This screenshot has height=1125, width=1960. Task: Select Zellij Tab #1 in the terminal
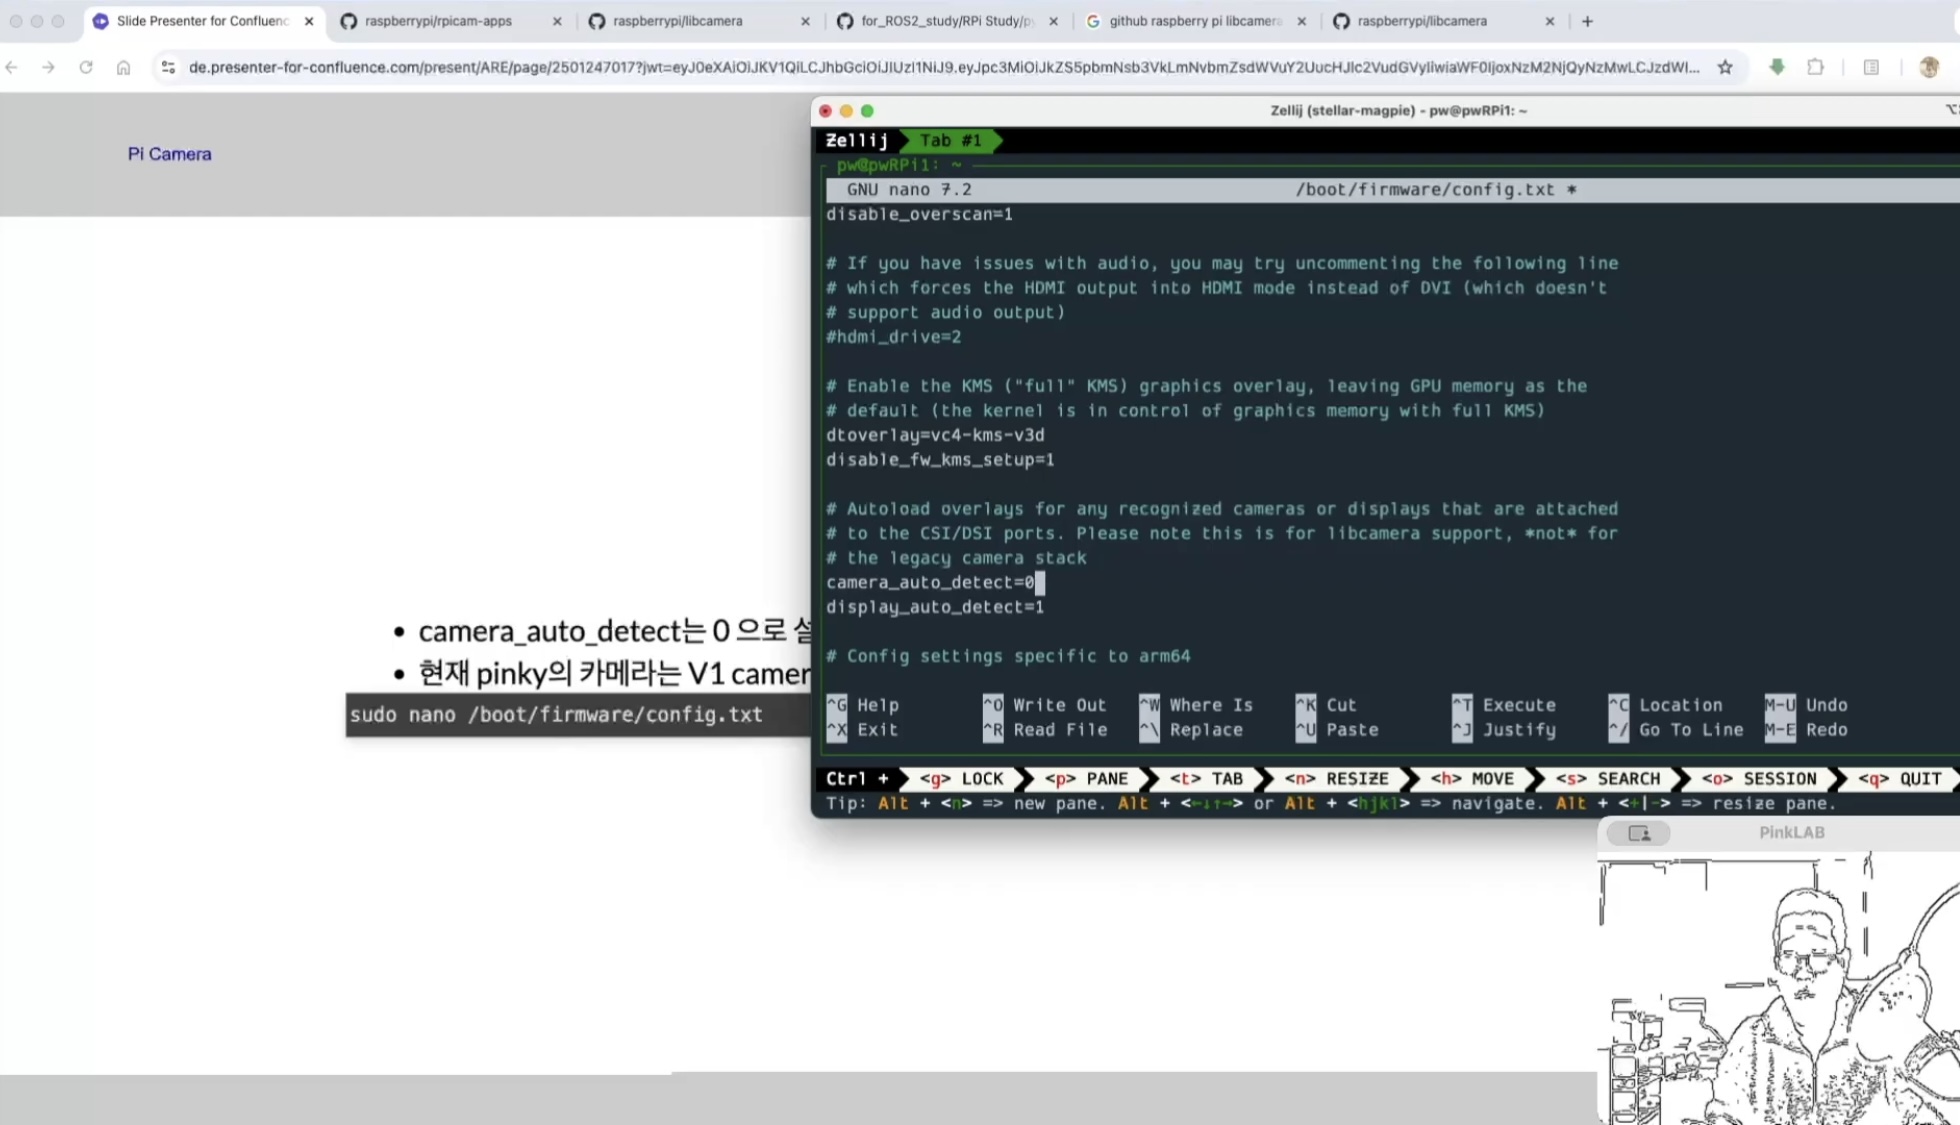(x=950, y=141)
